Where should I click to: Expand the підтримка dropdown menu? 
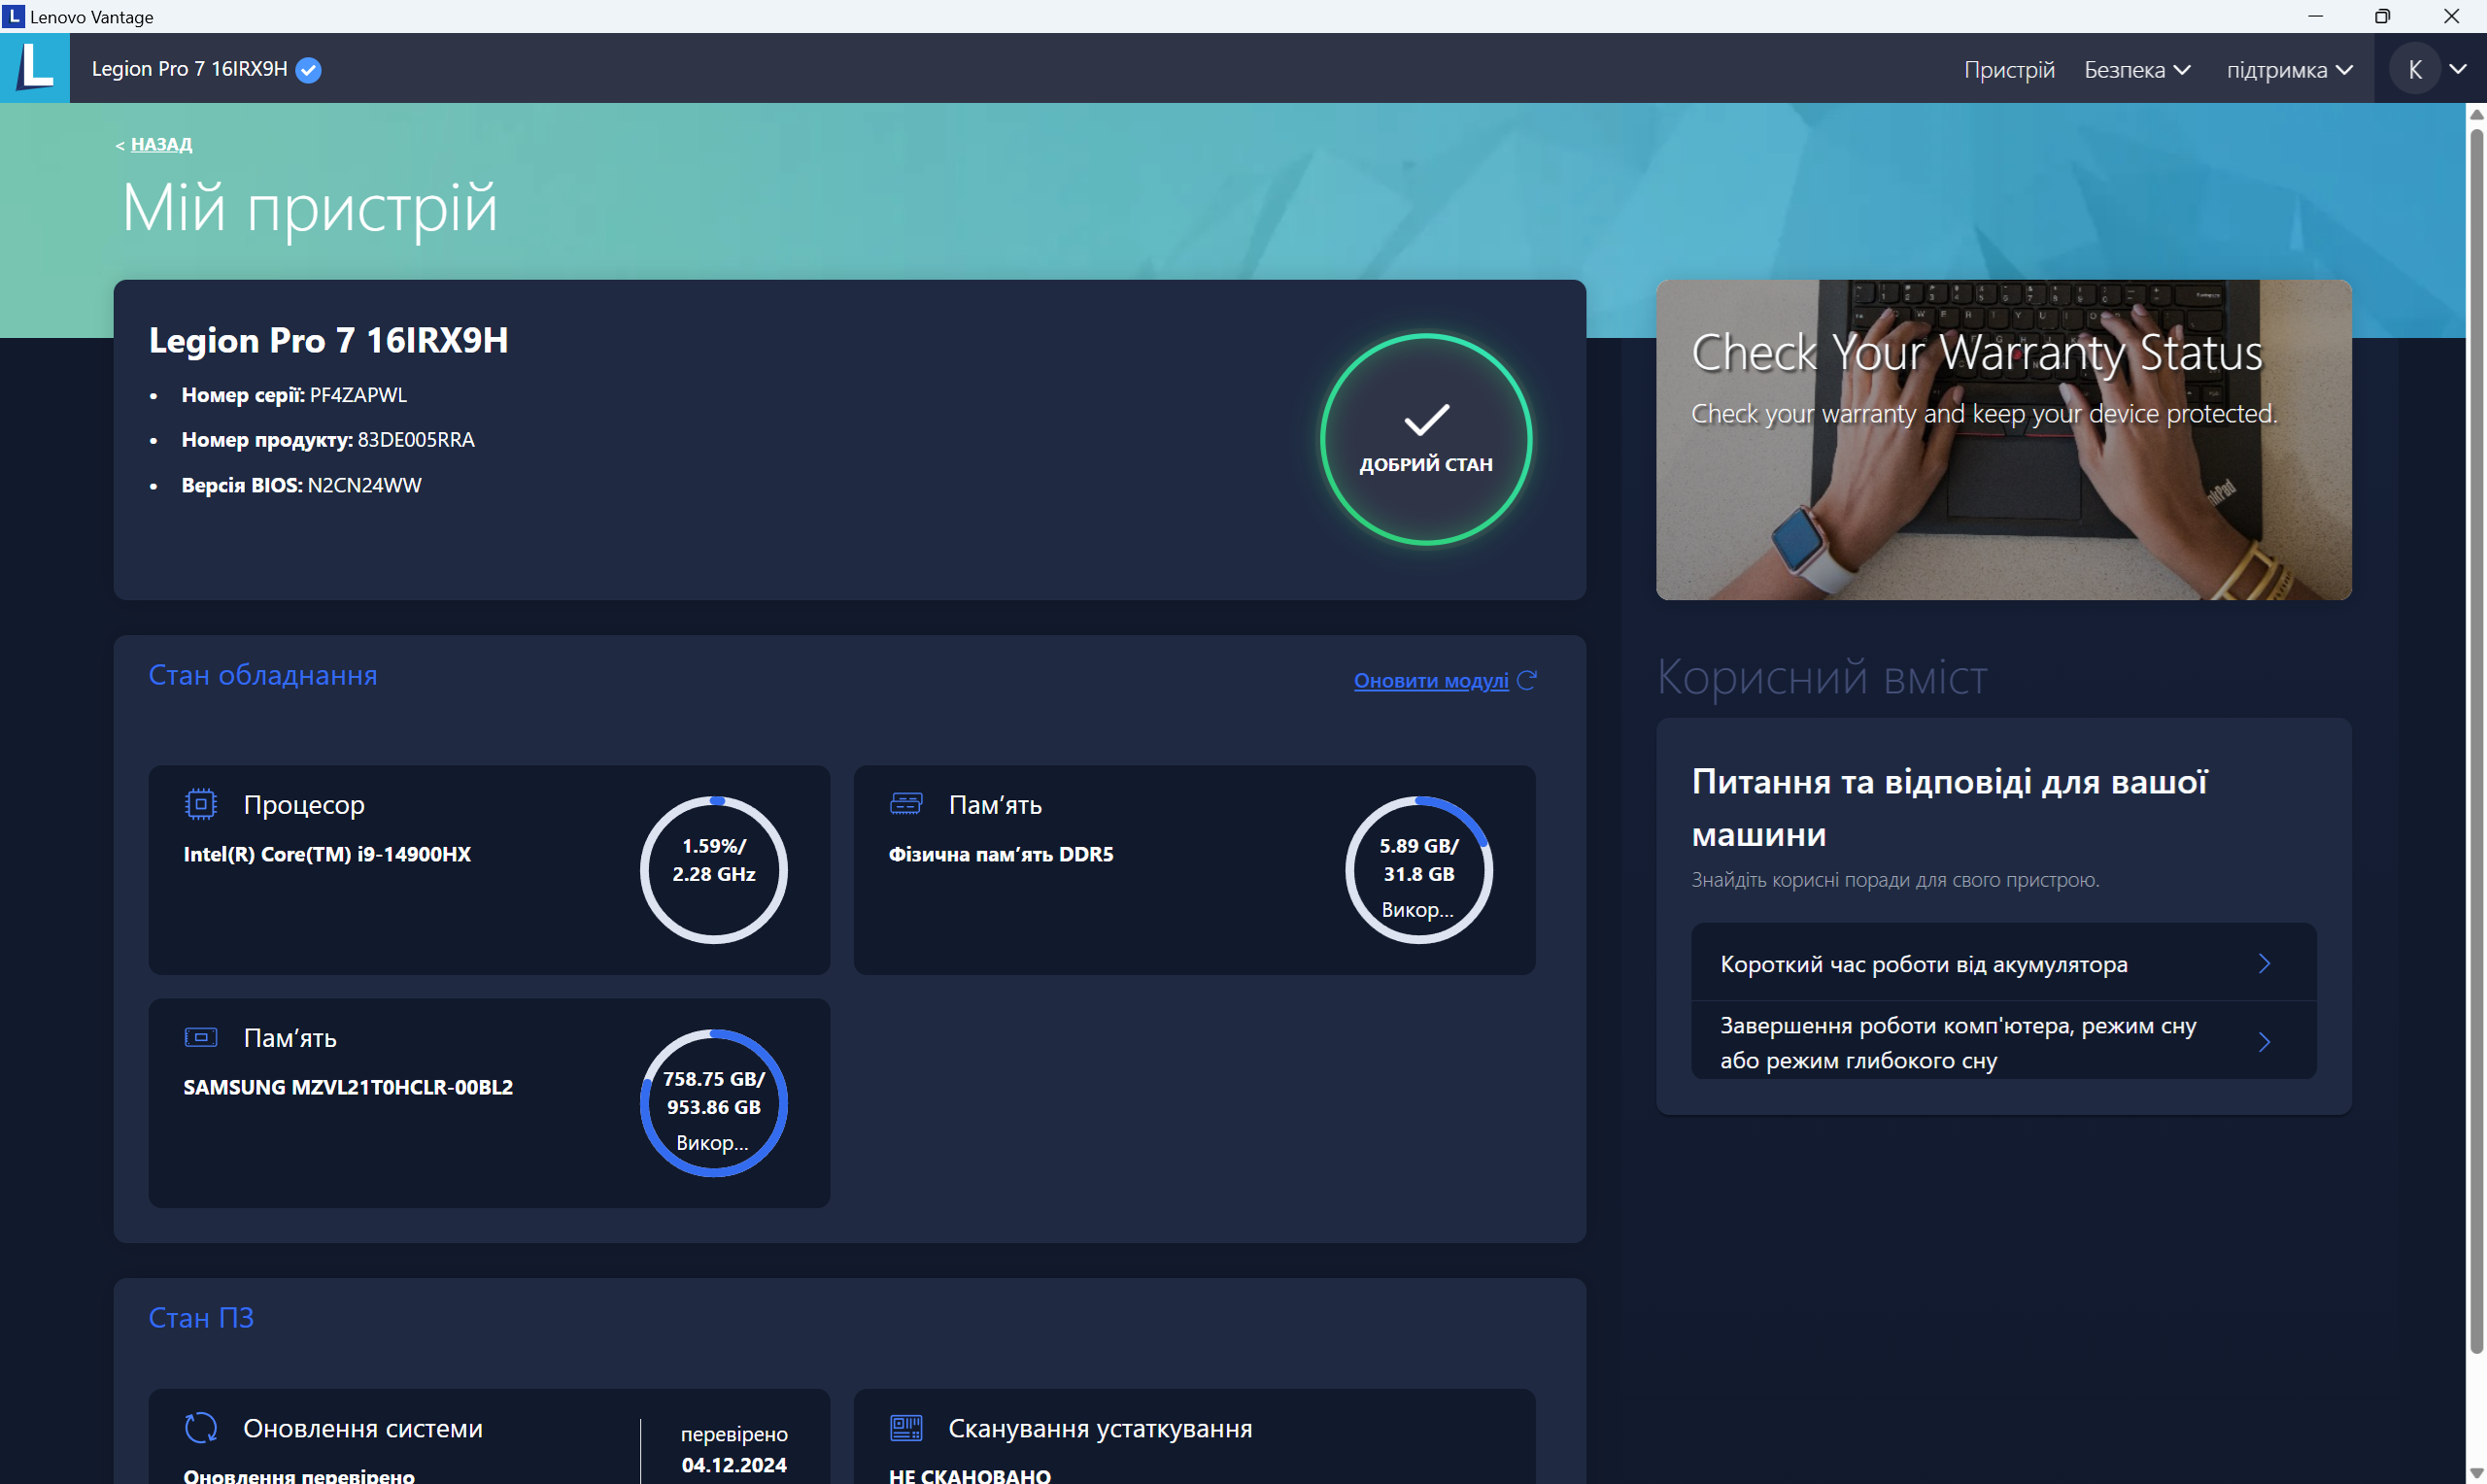click(2288, 70)
